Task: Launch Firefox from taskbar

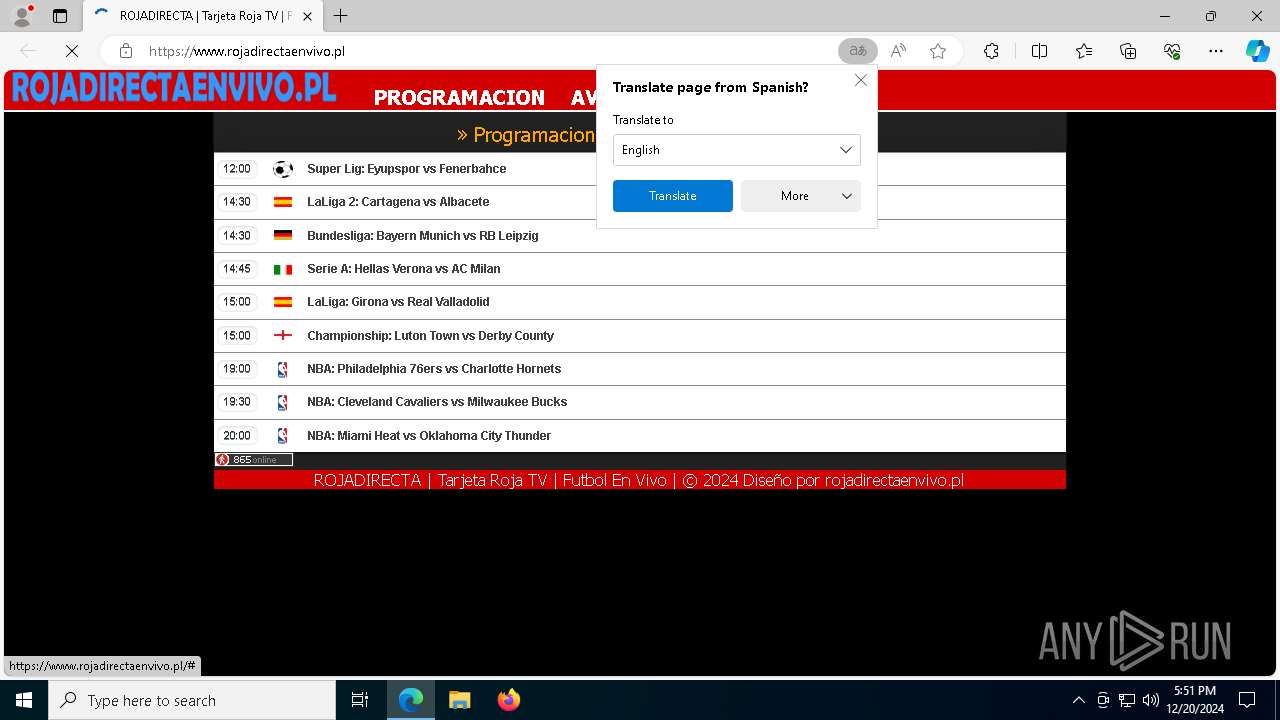Action: click(x=509, y=700)
